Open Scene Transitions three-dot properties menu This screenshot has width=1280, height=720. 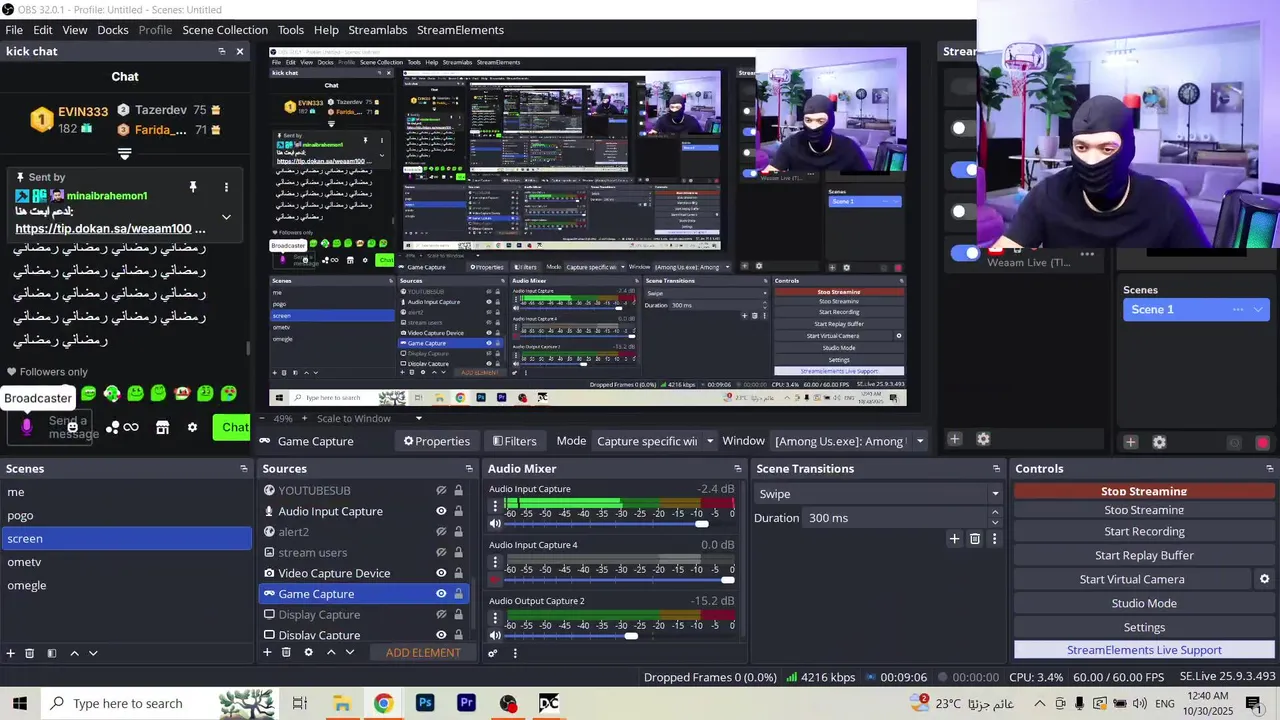click(x=994, y=539)
